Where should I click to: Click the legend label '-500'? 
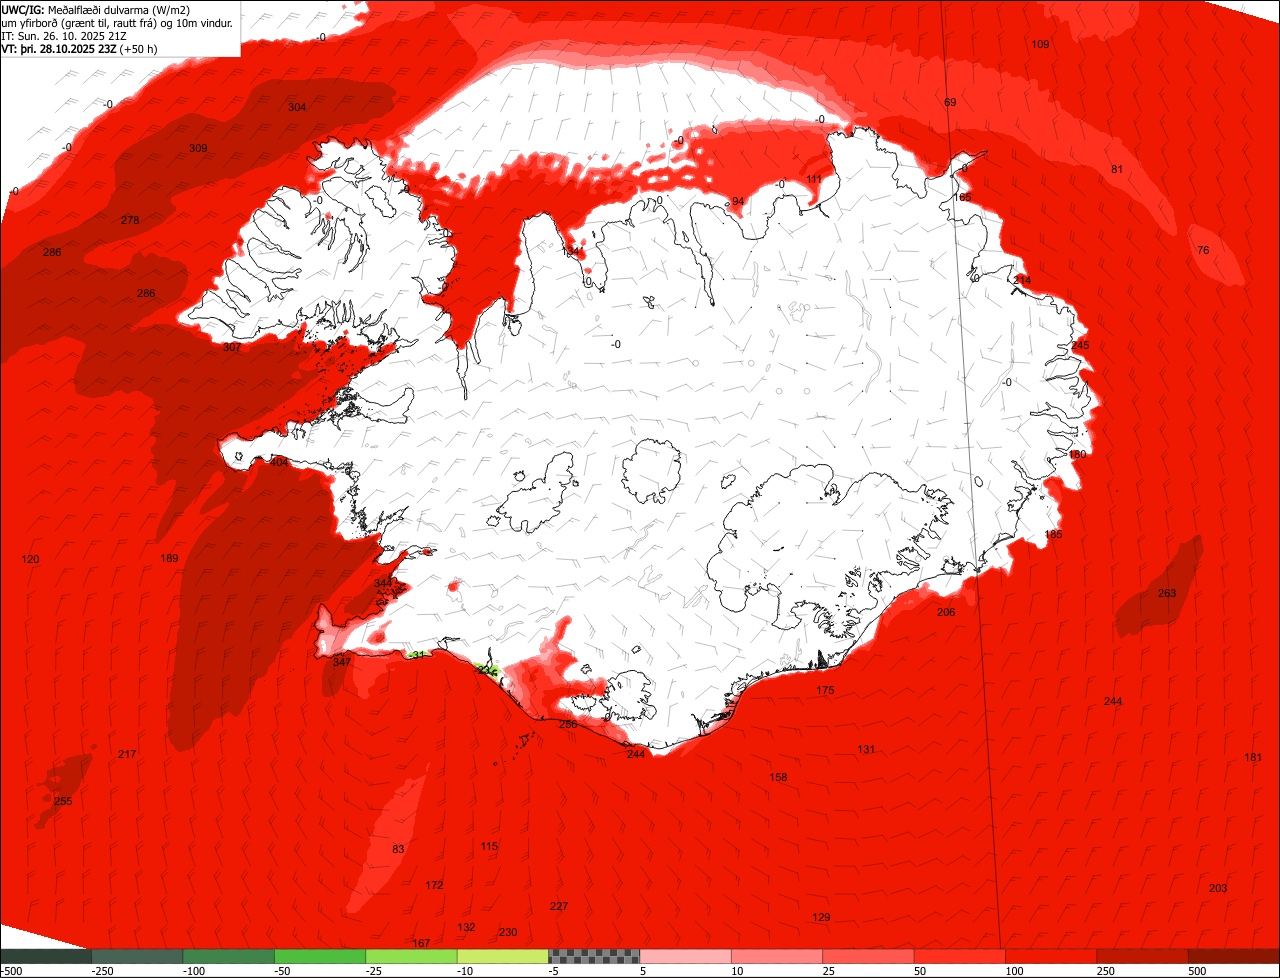[11, 971]
